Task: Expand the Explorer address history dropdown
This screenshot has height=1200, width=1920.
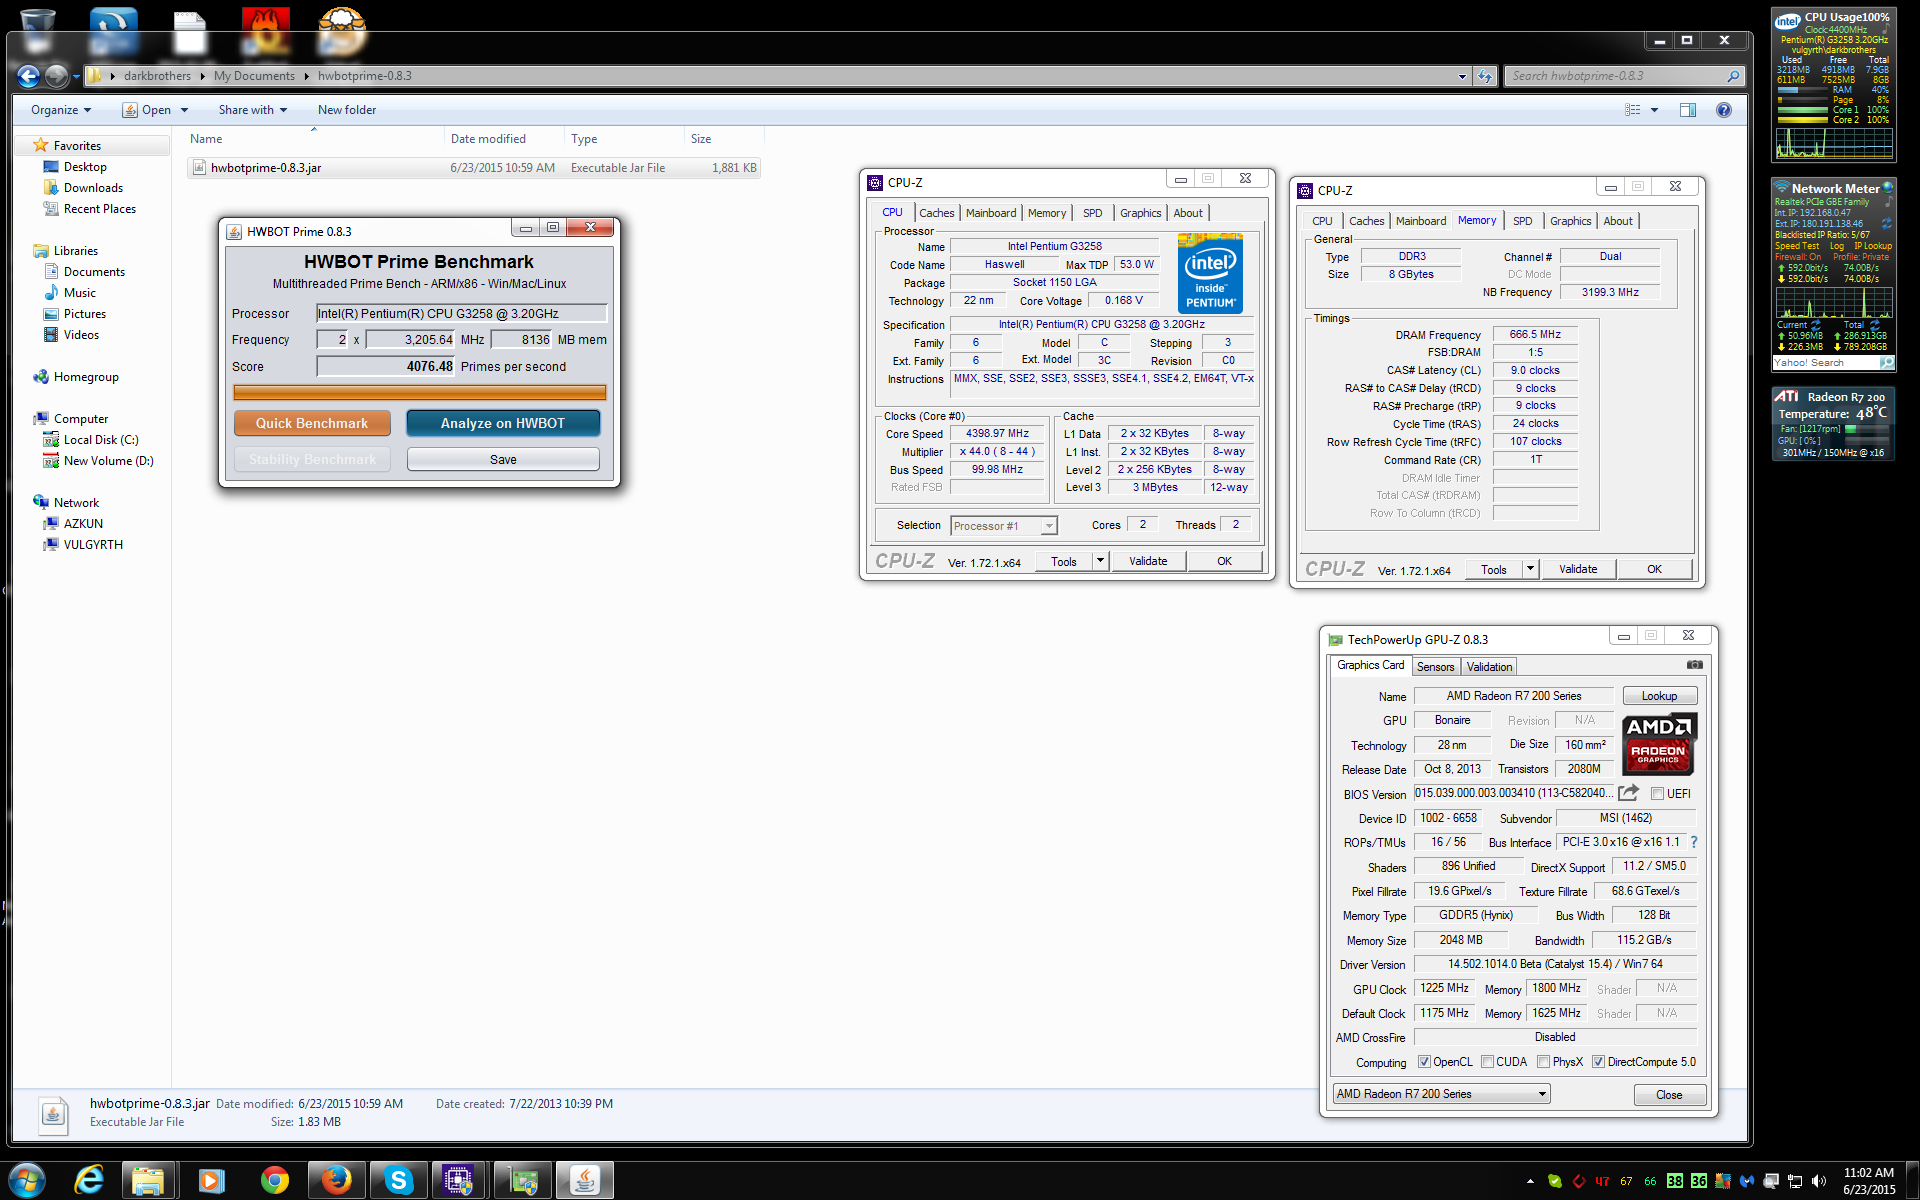Action: pos(1462,76)
